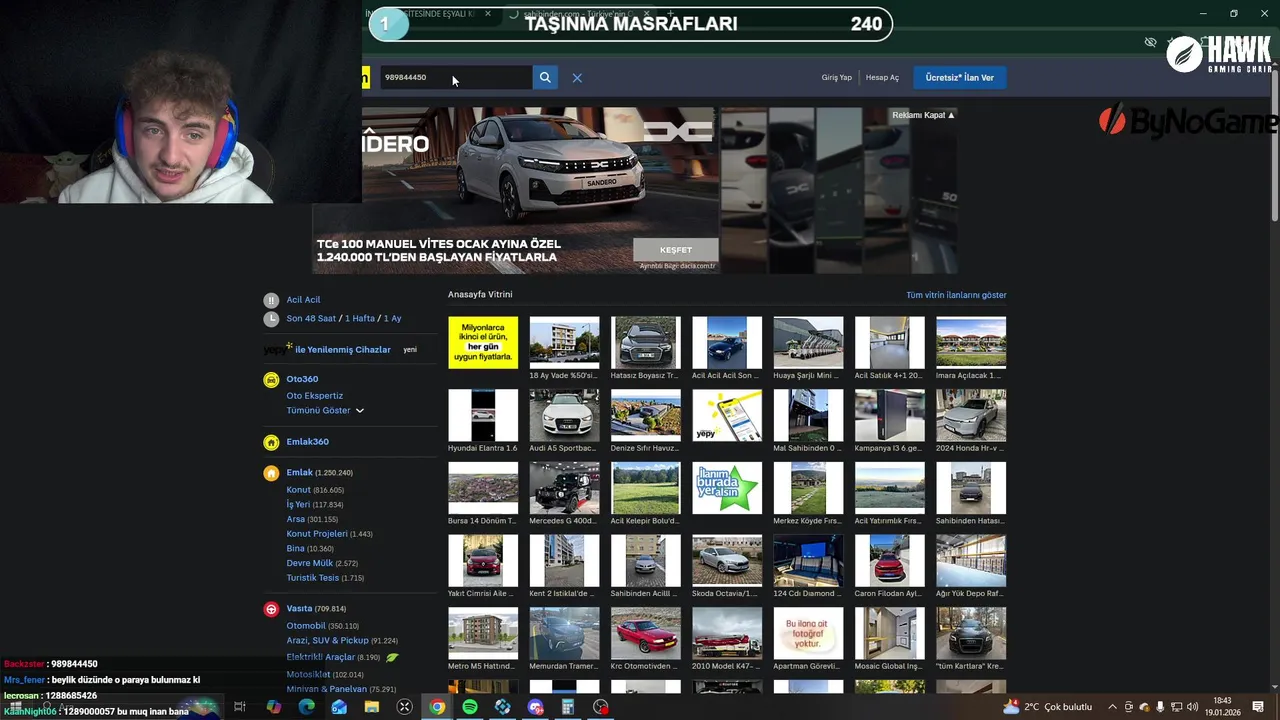
Task: Click the Emlak360 house icon
Action: pos(271,442)
